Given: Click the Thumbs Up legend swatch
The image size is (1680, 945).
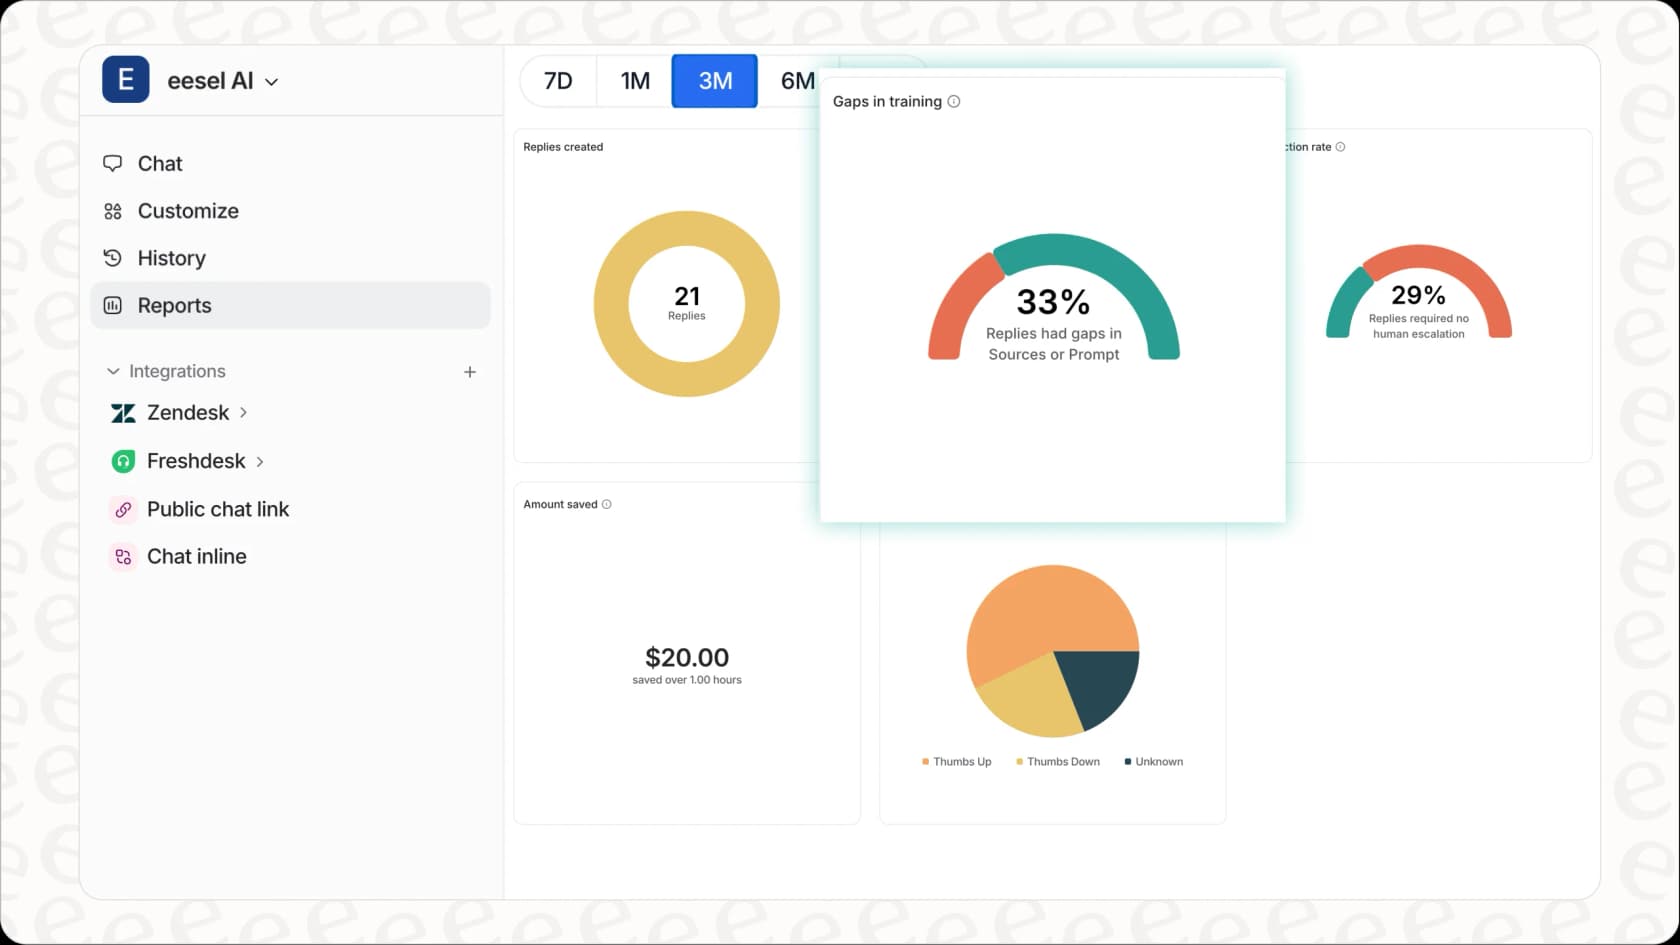Looking at the screenshot, I should [x=925, y=762].
